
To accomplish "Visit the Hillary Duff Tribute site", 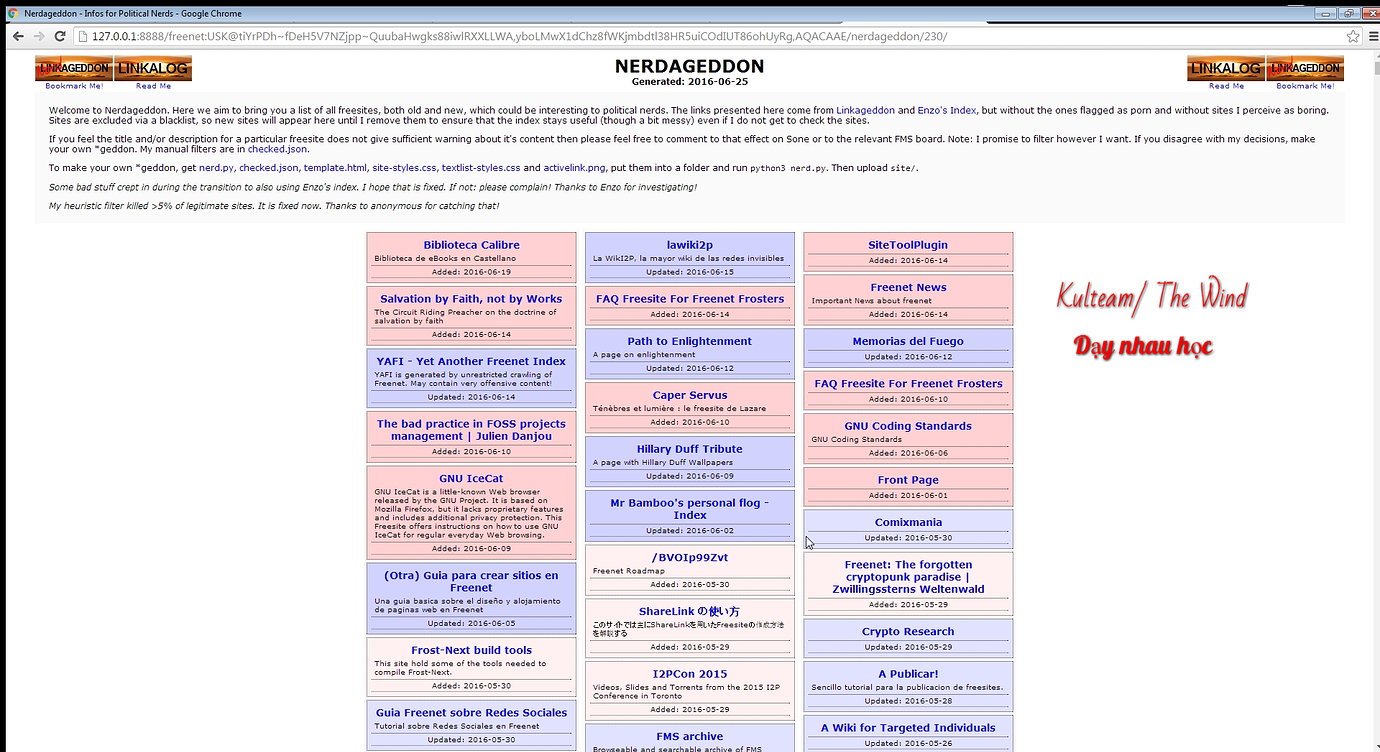I will [x=689, y=449].
